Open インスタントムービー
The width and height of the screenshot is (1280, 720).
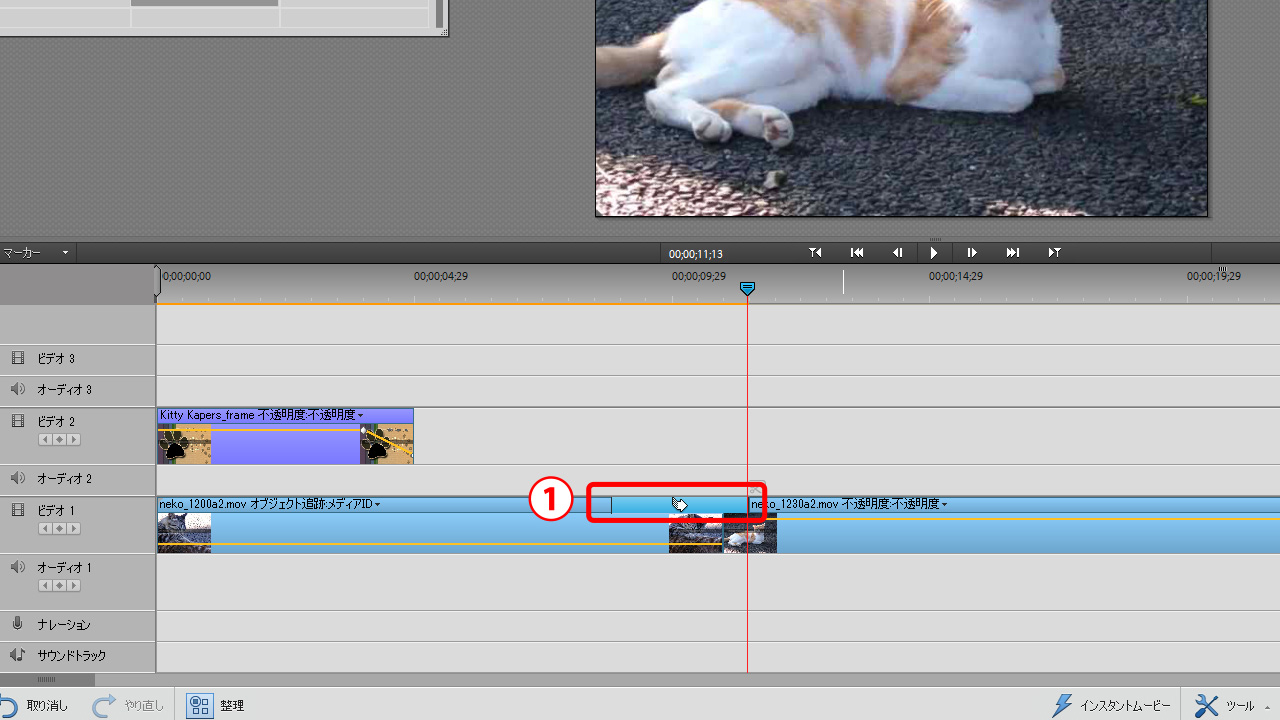click(1111, 706)
